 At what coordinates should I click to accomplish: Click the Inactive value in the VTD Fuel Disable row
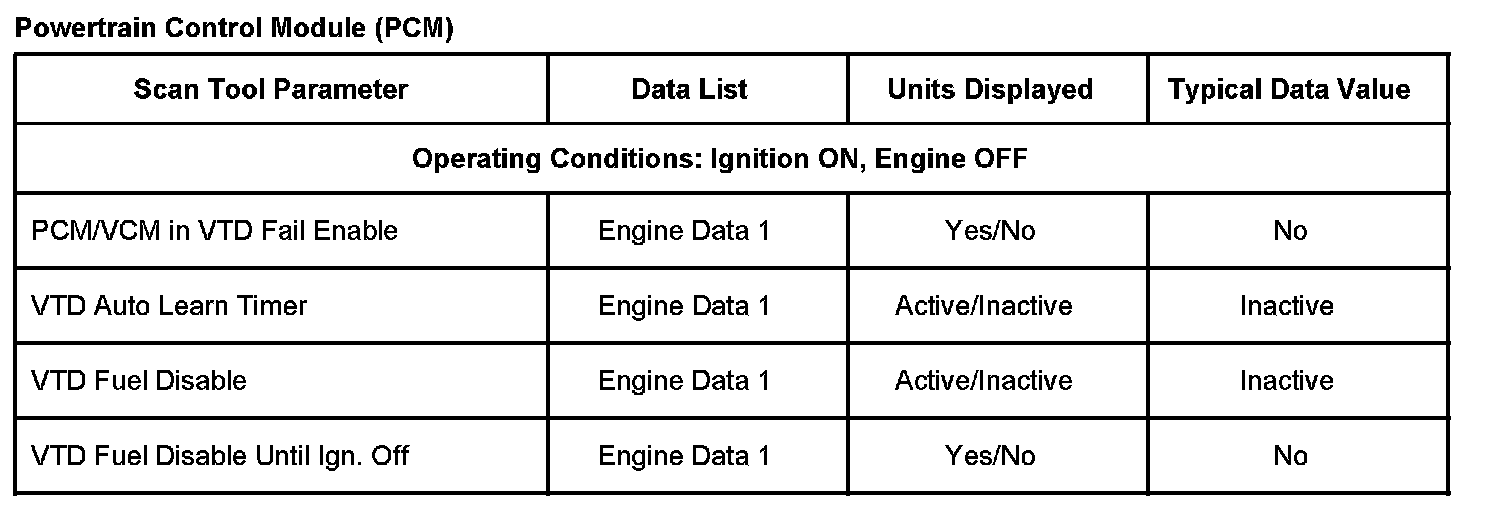[1286, 381]
